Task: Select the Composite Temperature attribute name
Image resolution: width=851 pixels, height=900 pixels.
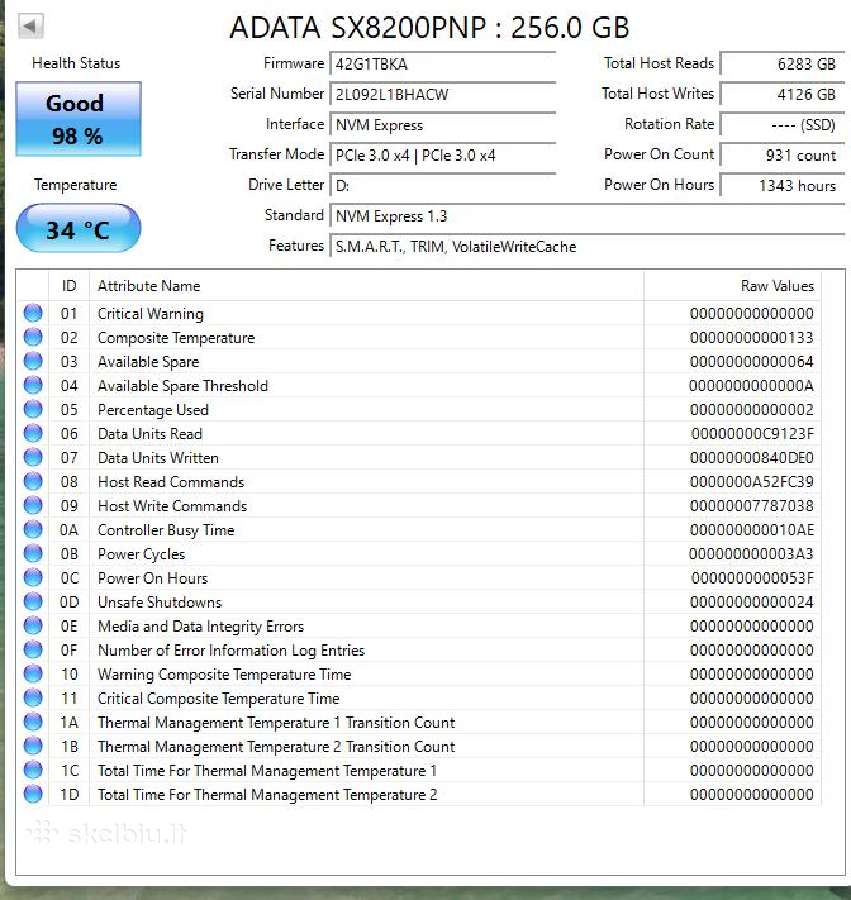Action: pos(176,338)
